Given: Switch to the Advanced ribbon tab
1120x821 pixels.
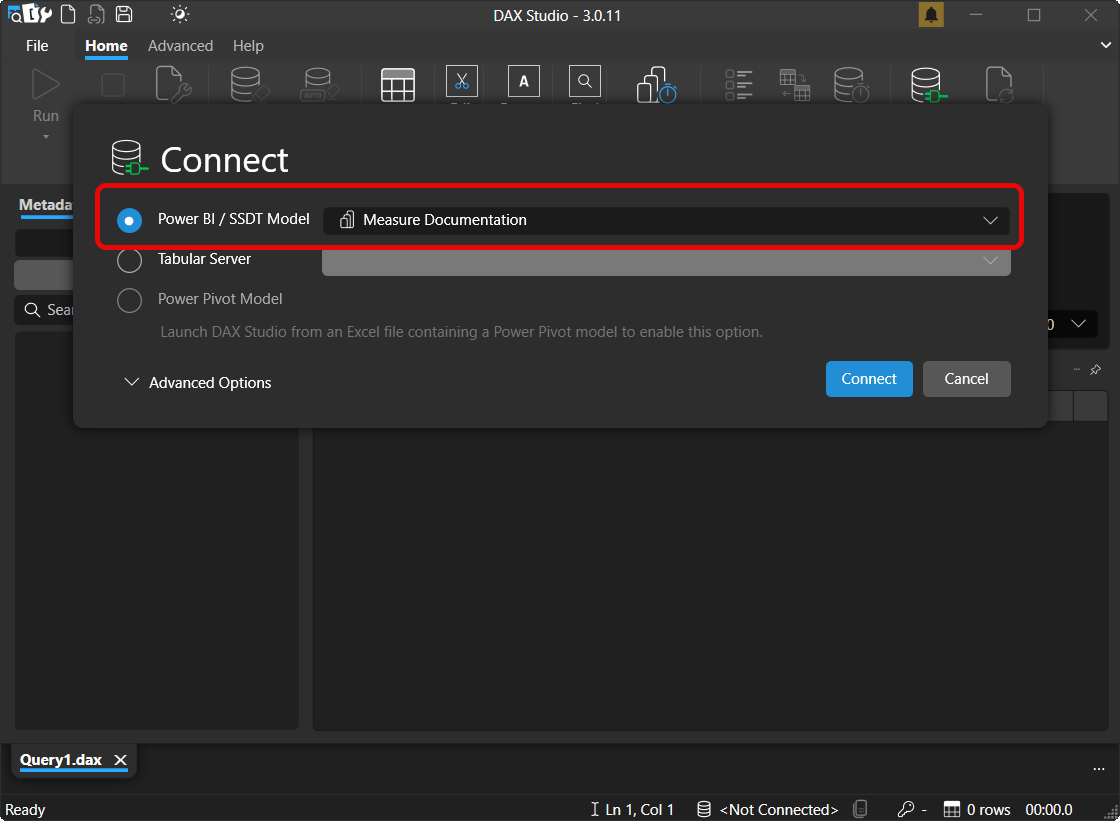Looking at the screenshot, I should tap(180, 46).
